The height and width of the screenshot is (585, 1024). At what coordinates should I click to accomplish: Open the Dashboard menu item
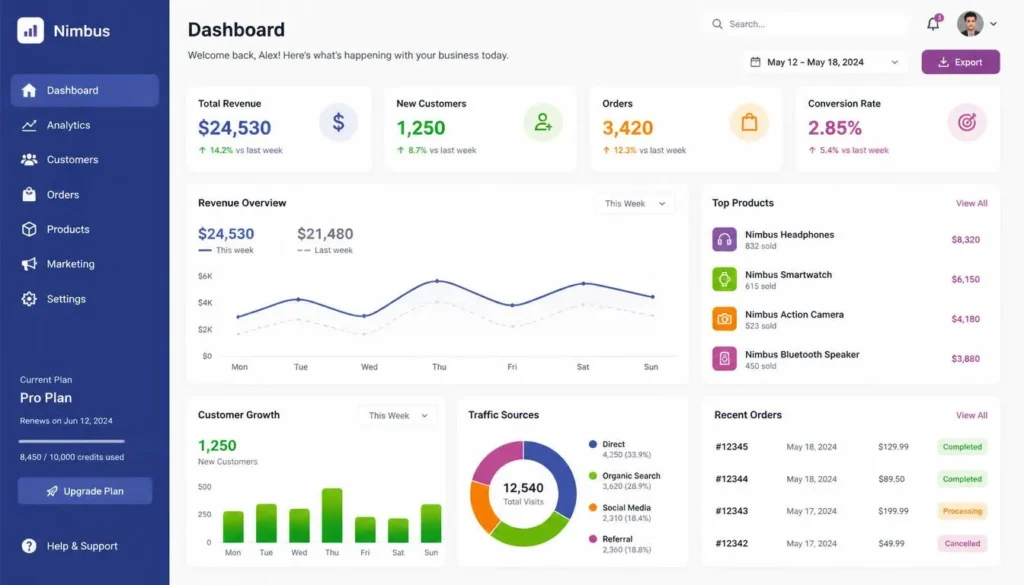[x=85, y=90]
